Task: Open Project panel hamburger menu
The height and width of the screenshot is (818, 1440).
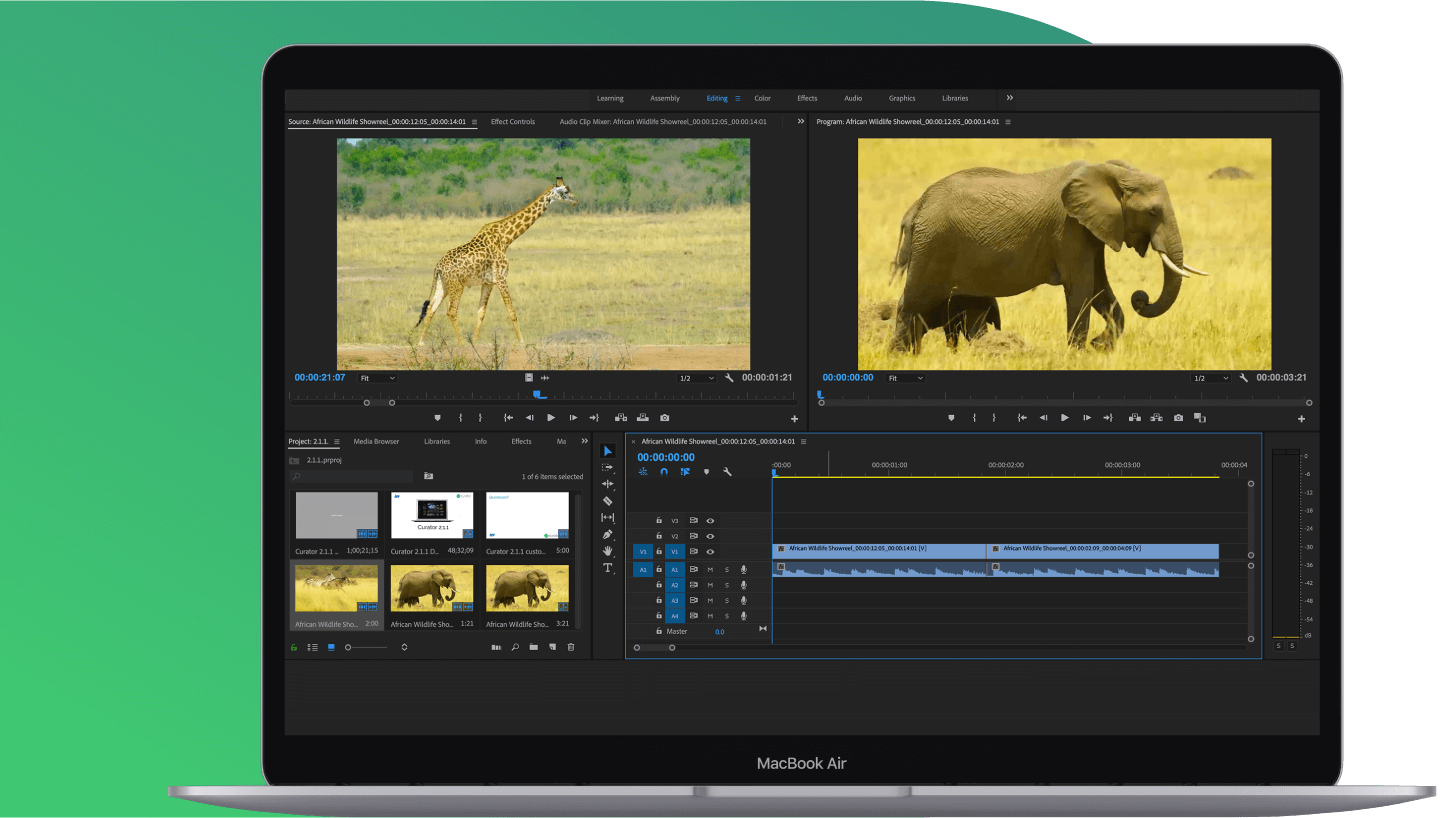Action: pyautogui.click(x=337, y=441)
